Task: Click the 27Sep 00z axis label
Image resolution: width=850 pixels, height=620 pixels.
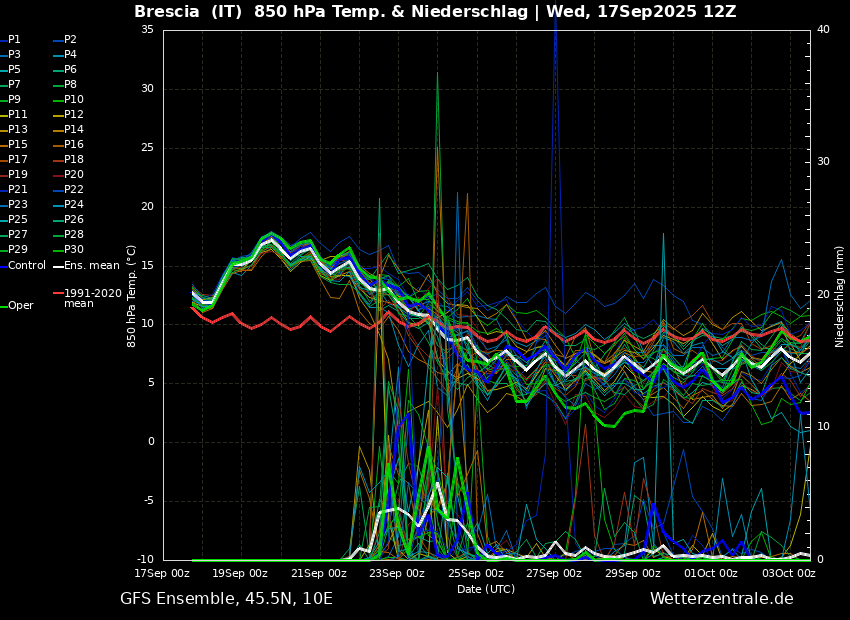Action: click(x=554, y=574)
